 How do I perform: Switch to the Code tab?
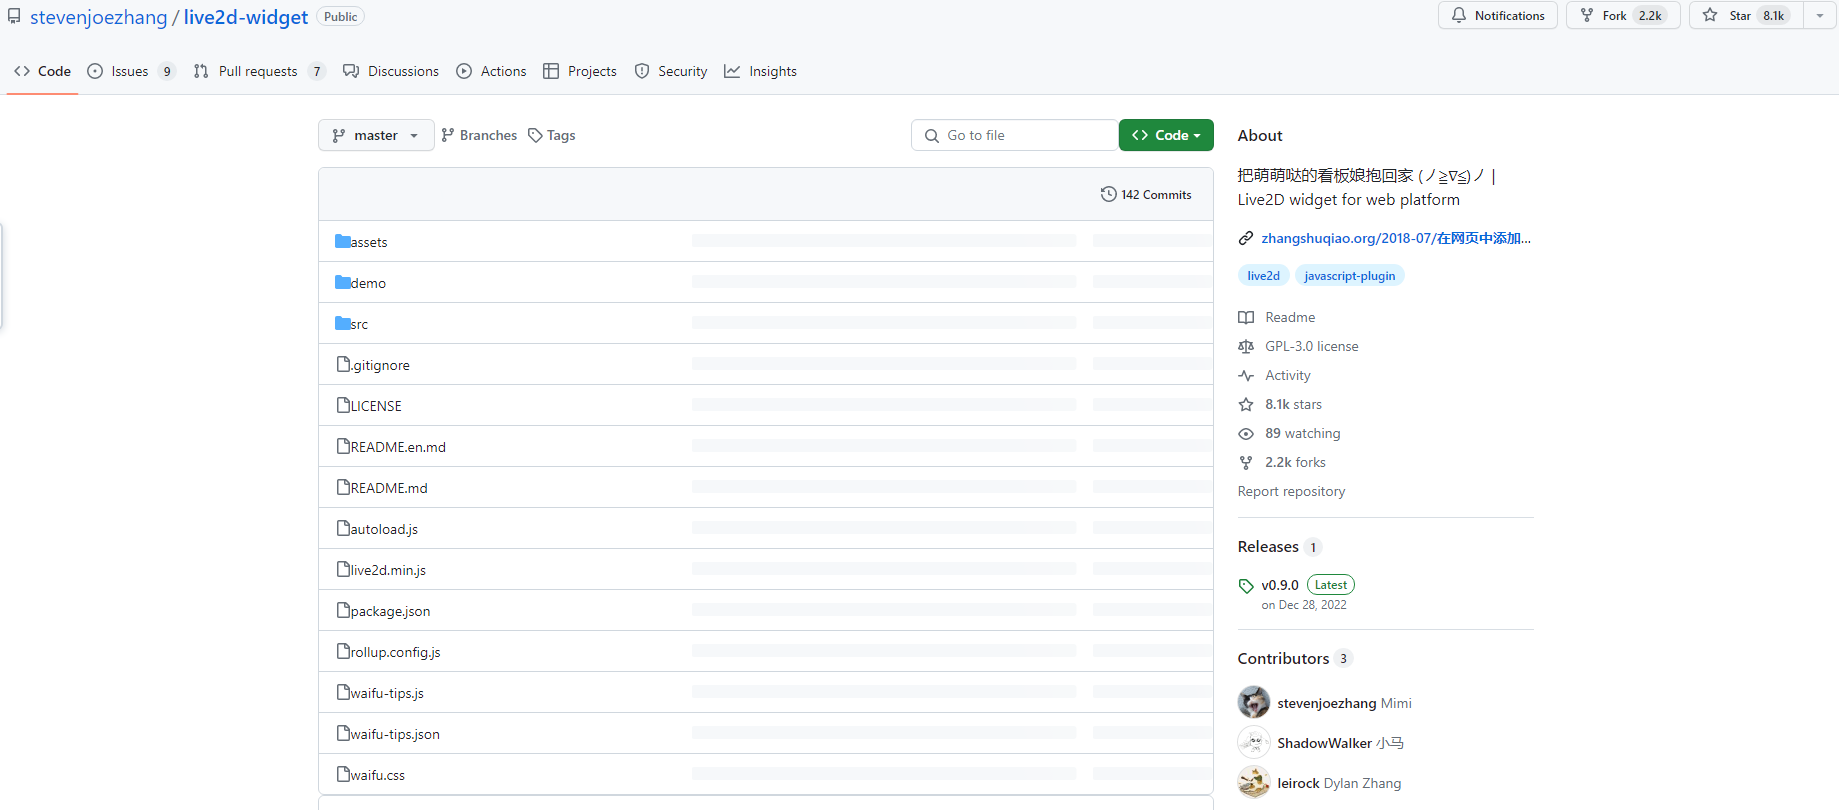[x=42, y=71]
